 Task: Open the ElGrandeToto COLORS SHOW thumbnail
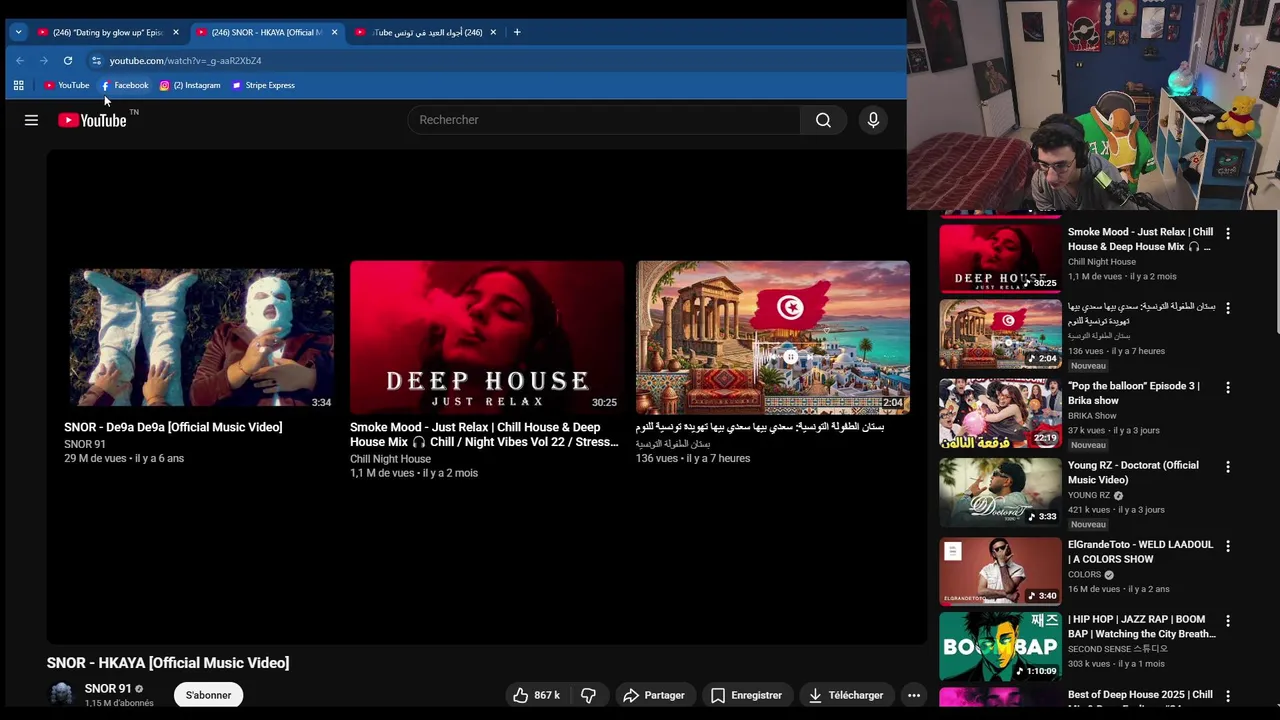pyautogui.click(x=1000, y=571)
